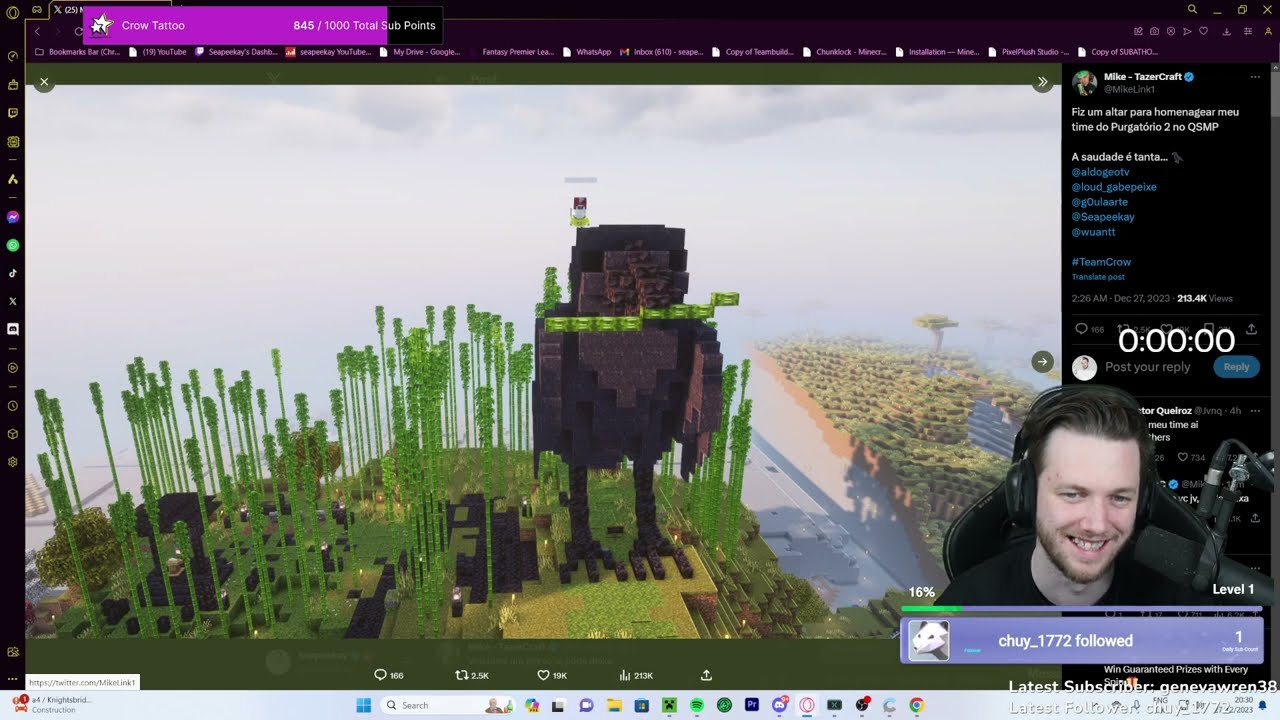1280x720 pixels.
Task: Open PixelPlush Studio bookmark
Action: (x=1028, y=52)
